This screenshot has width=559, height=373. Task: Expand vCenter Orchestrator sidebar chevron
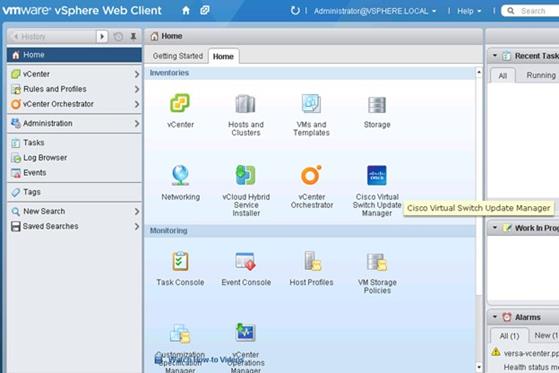pos(137,104)
